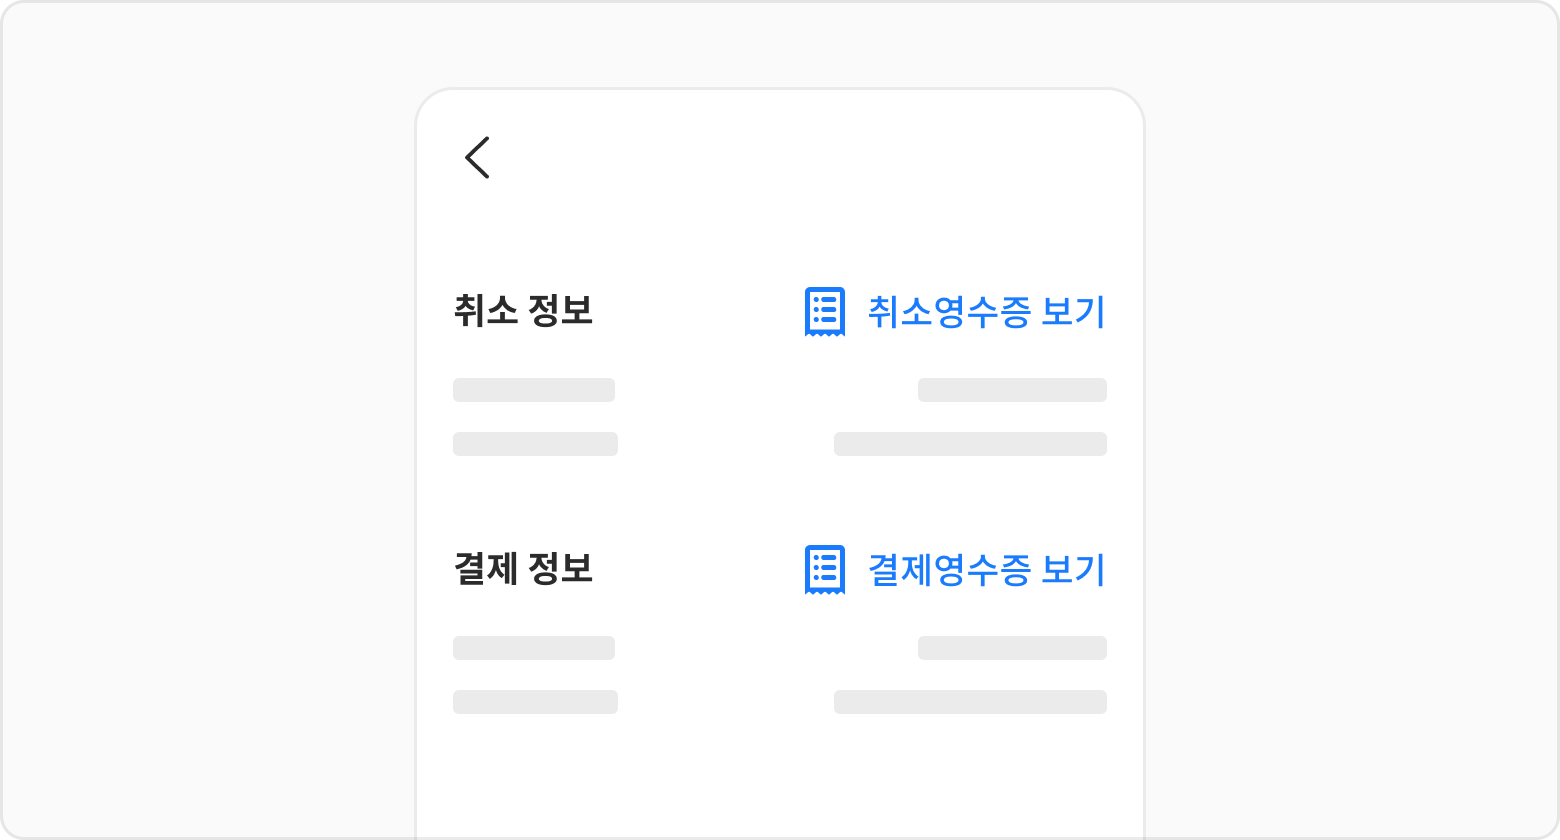Click long right placeholder bar in 취소 정보 section
Image resolution: width=1560 pixels, height=840 pixels.
970,444
